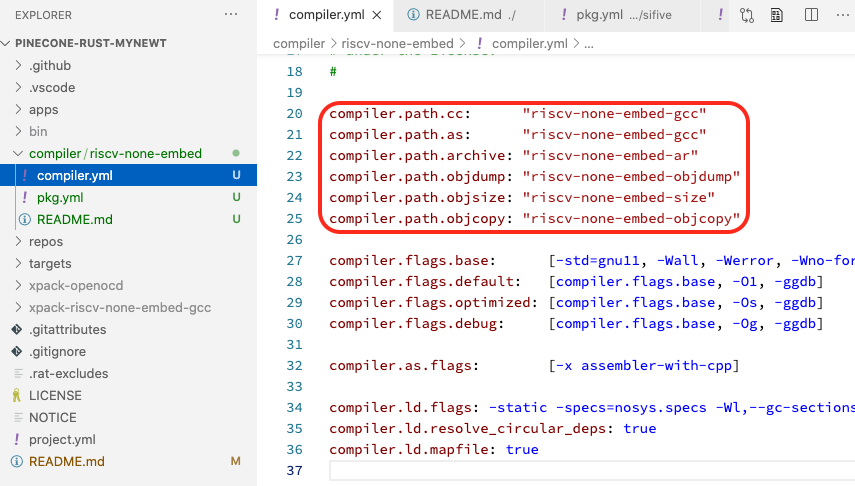
Task: Click the hex/binary file view icon
Action: tap(777, 15)
